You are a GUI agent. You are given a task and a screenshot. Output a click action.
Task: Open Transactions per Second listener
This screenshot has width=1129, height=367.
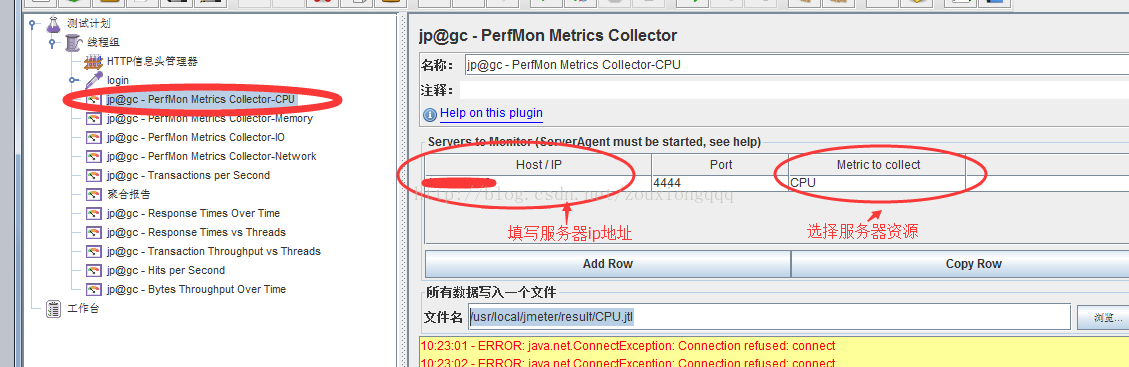pos(188,175)
